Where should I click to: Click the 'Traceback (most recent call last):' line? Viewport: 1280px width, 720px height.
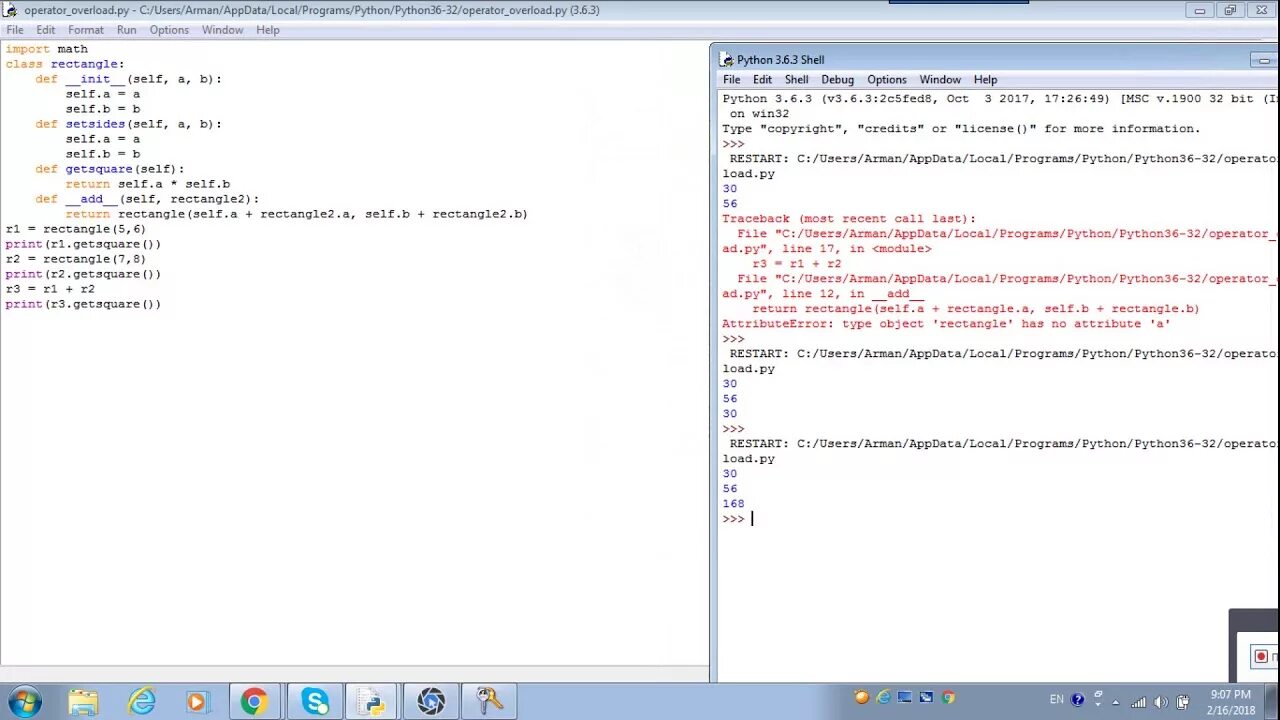tap(849, 219)
